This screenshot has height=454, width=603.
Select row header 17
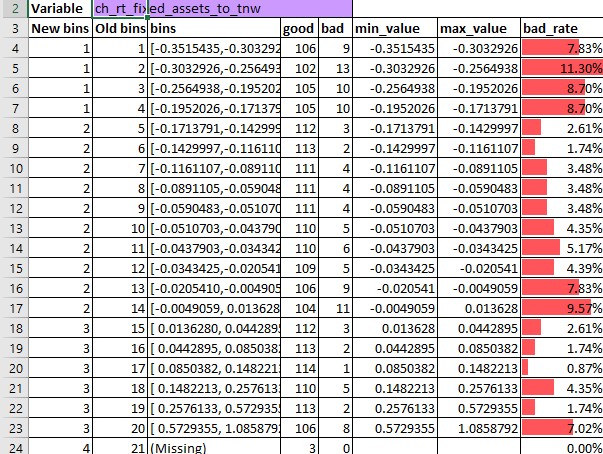tap(15, 308)
